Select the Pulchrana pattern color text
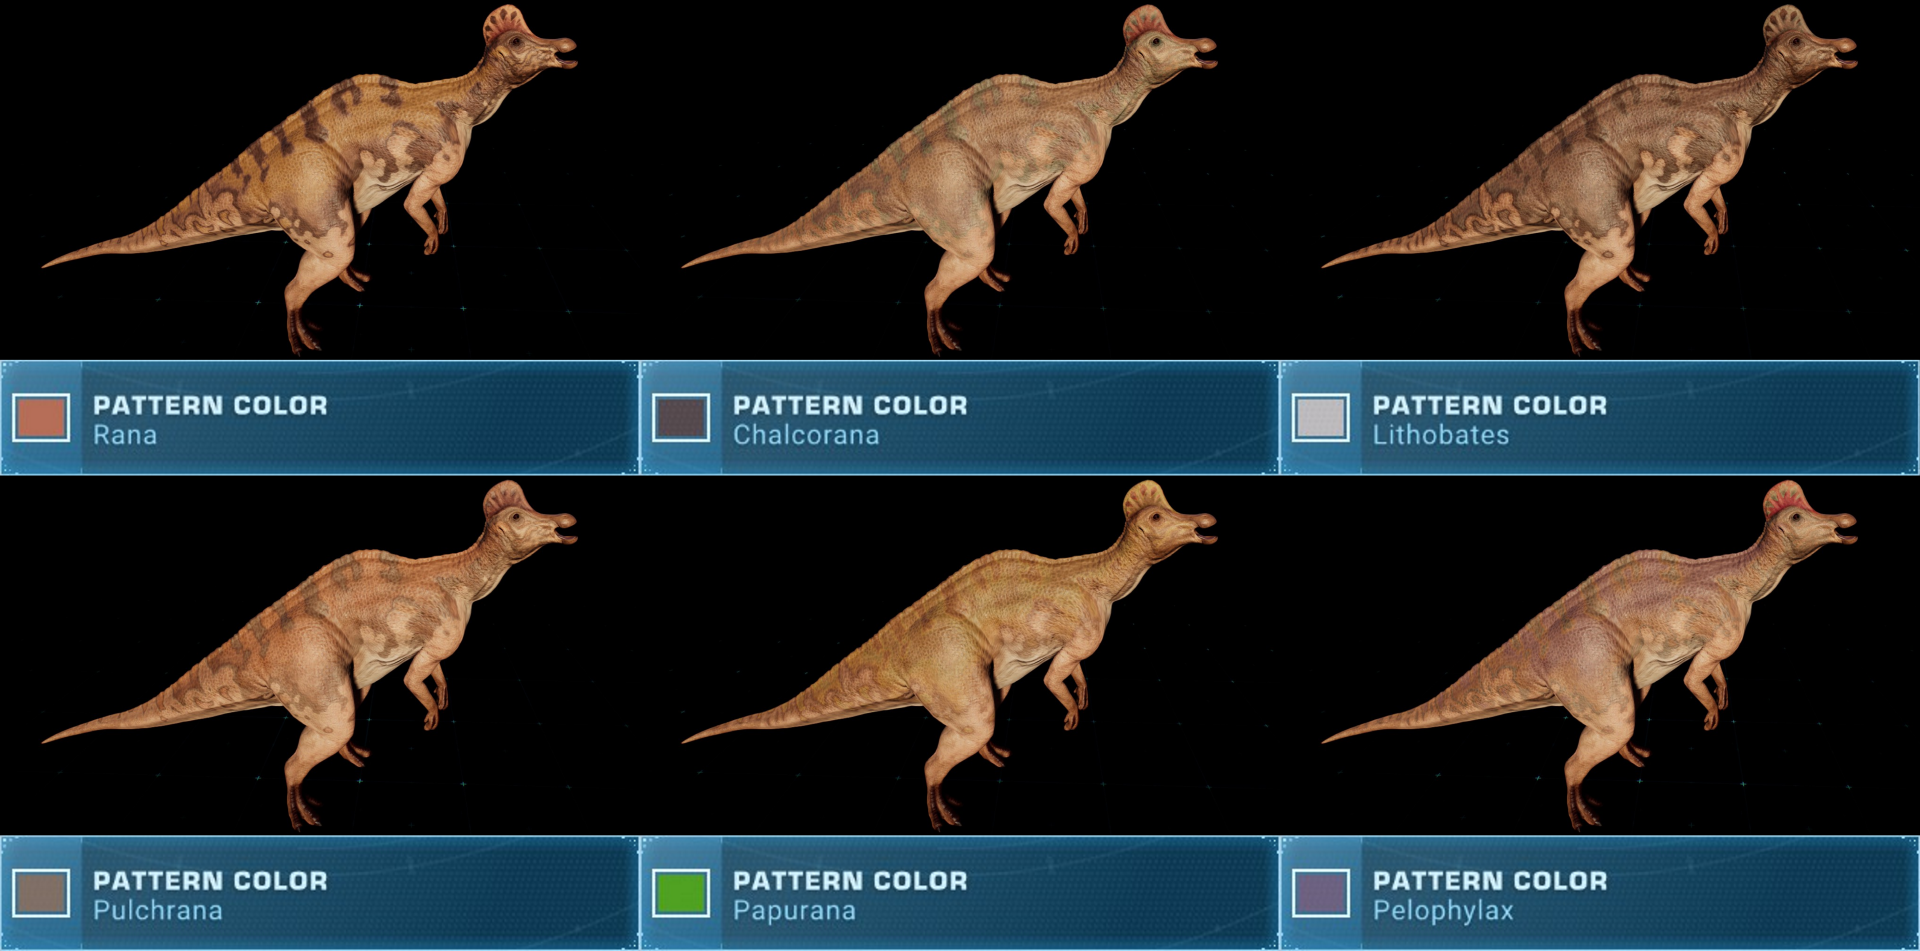The height and width of the screenshot is (951, 1920). coord(158,910)
